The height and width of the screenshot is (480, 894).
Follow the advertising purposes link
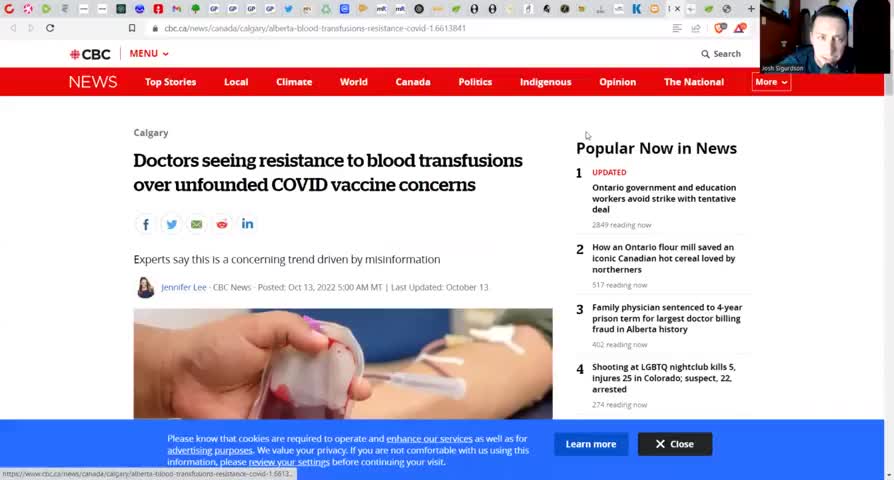[210, 450]
